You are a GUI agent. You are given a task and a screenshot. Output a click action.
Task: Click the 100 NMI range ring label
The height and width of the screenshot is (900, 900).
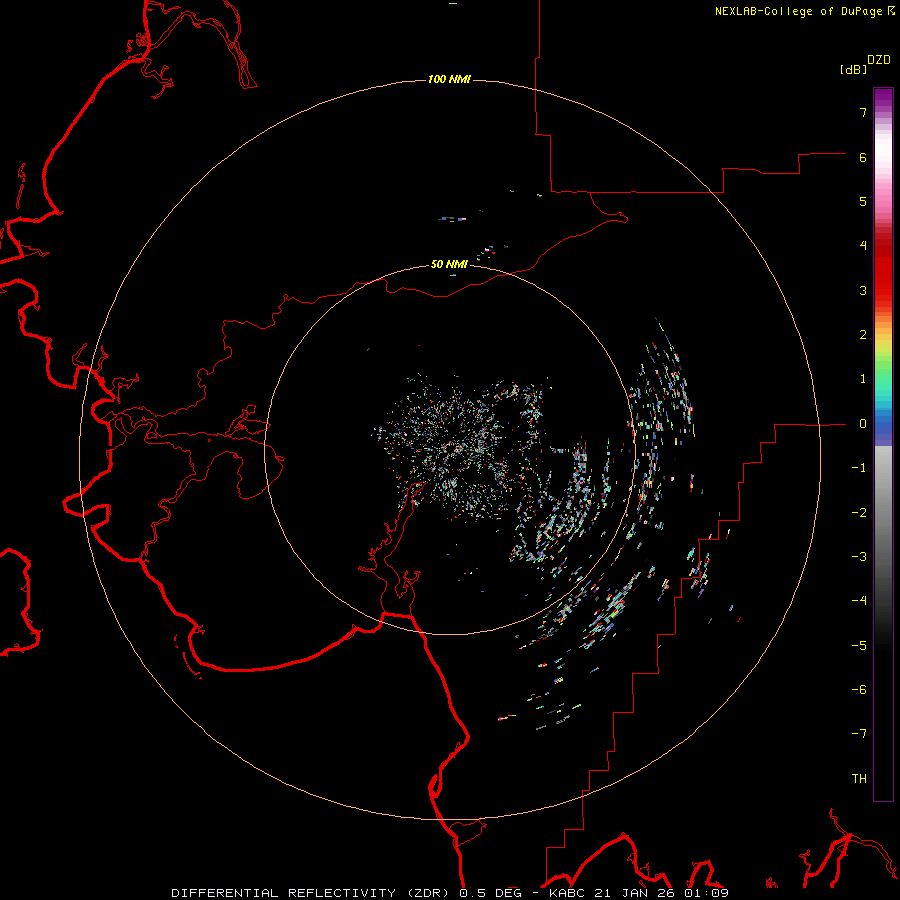[x=449, y=79]
